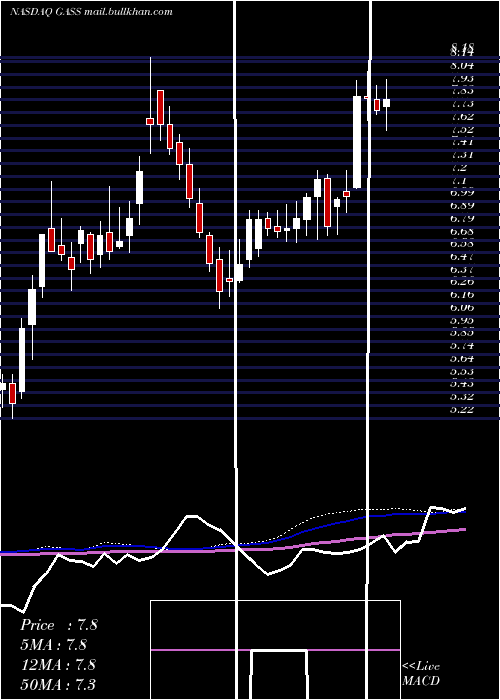Screen dimensions: 500x700
Task: Click the '12MA : 7.8' readout
Action: 58,664
